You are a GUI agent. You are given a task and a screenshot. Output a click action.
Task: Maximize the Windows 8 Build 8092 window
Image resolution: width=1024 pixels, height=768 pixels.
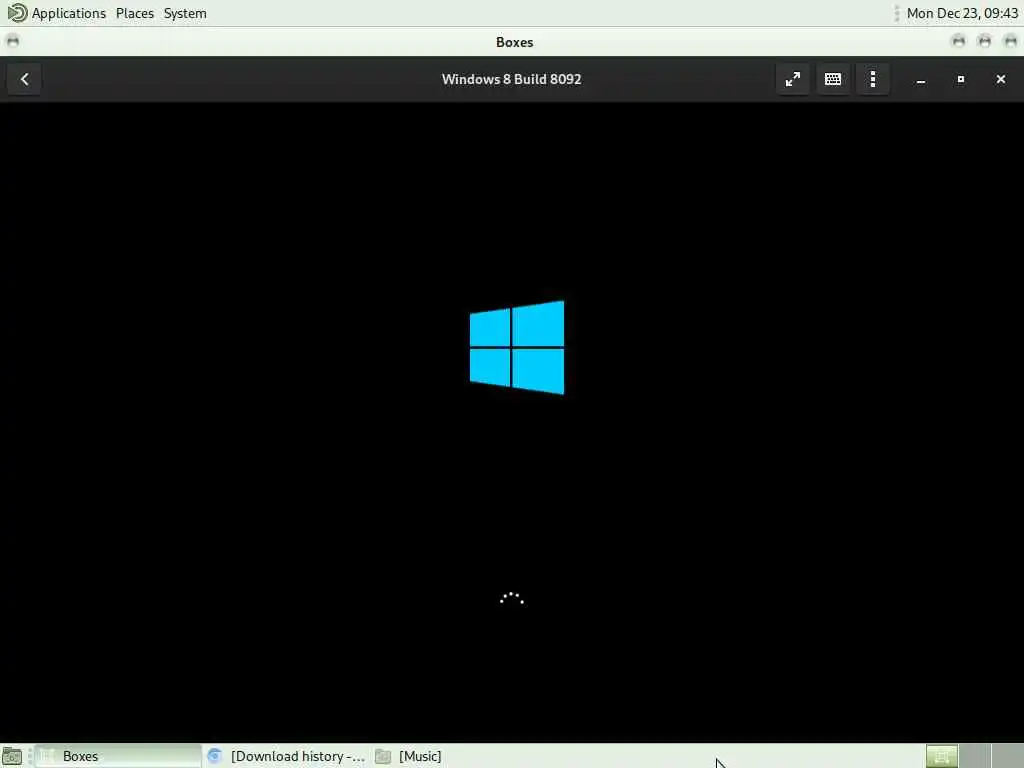(x=961, y=79)
